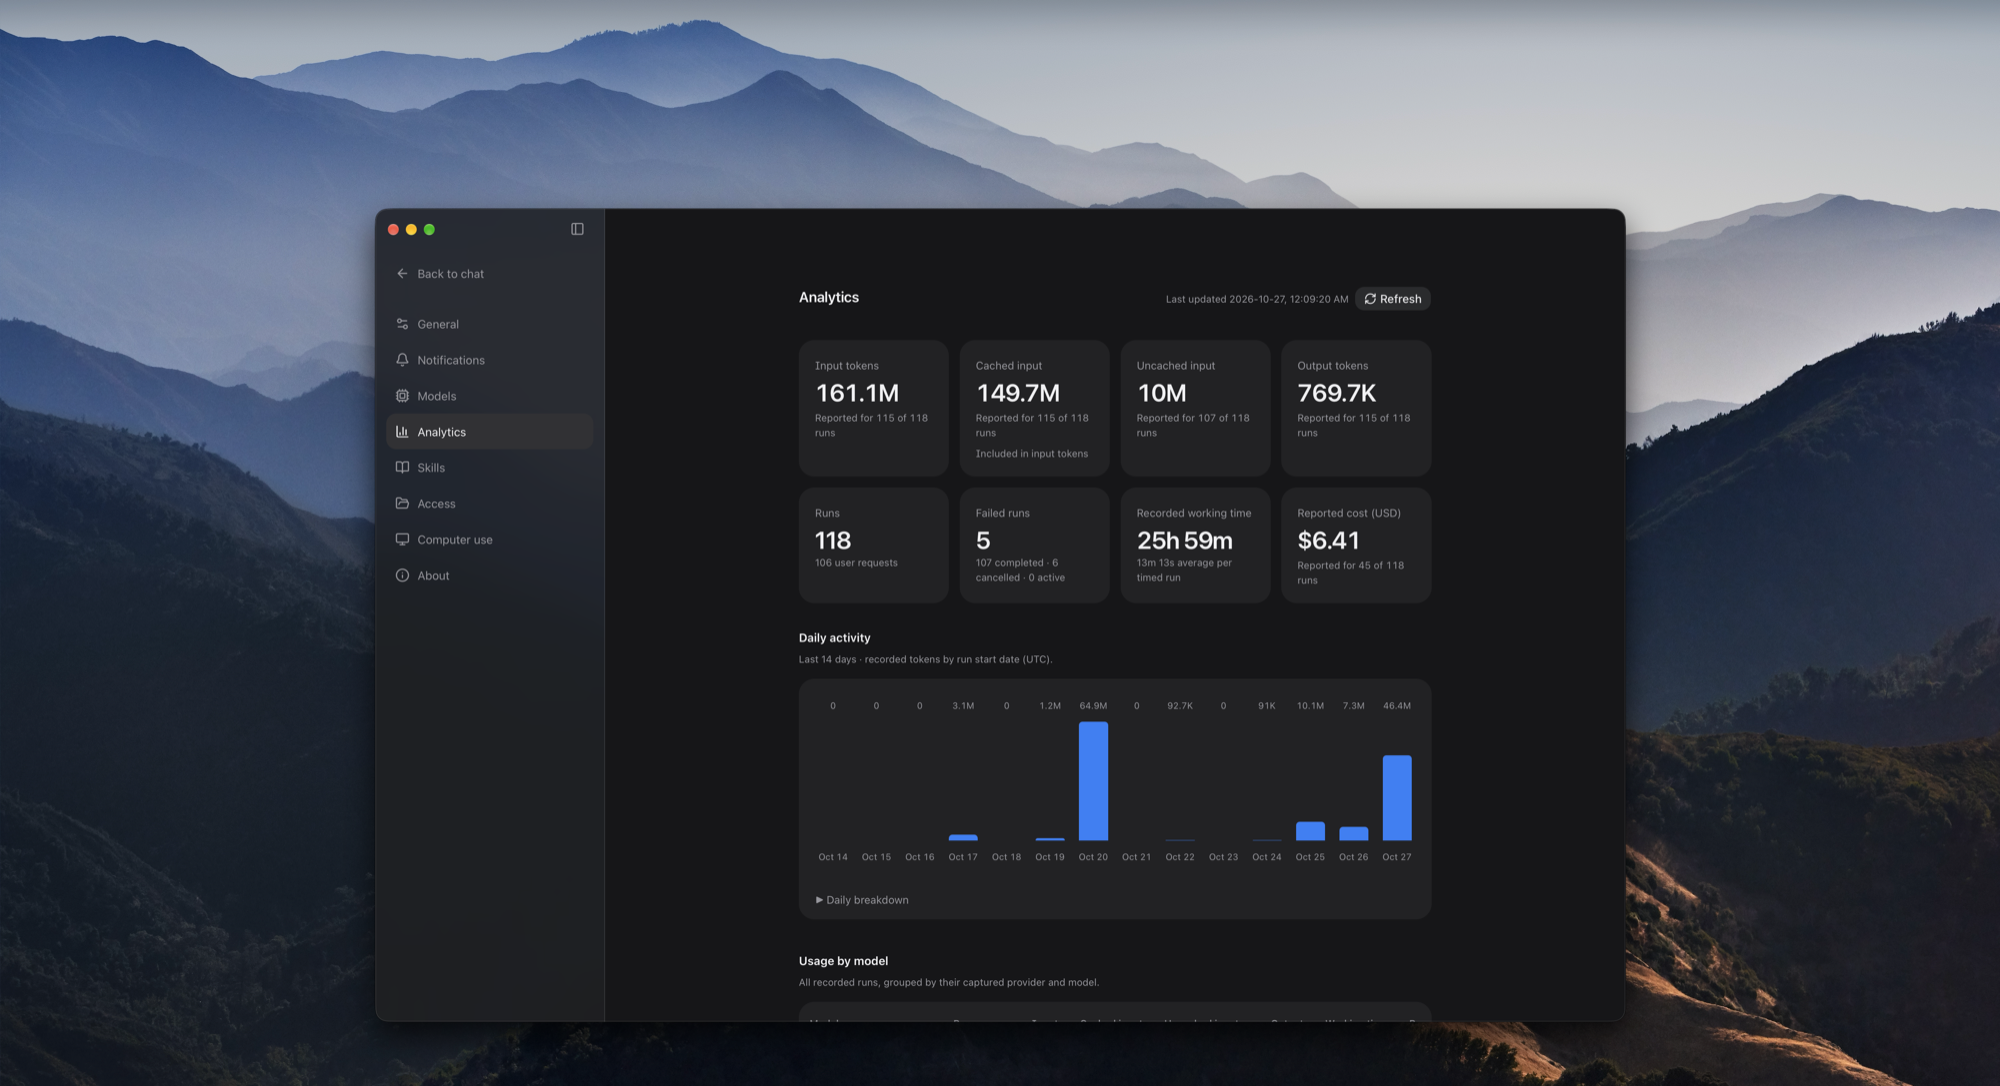The image size is (2000, 1086).
Task: Click the Oct 25 bar in chart
Action: click(1310, 831)
